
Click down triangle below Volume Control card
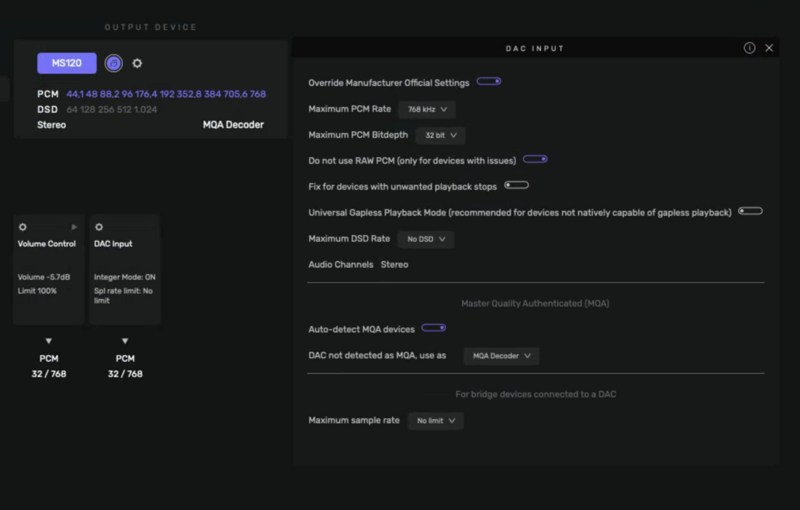(x=48, y=341)
